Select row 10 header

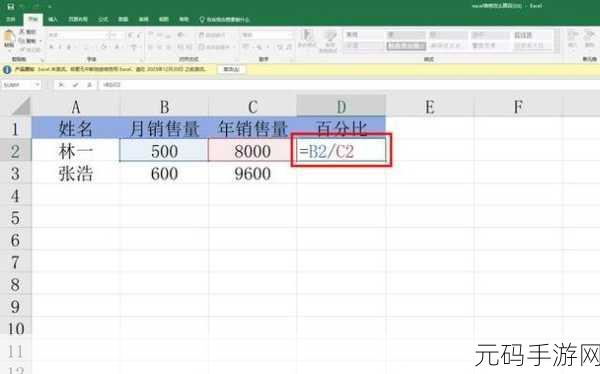[15, 329]
